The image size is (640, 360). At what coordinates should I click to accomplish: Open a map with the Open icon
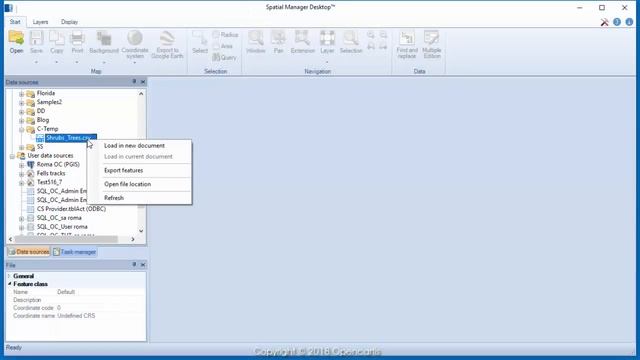16,42
